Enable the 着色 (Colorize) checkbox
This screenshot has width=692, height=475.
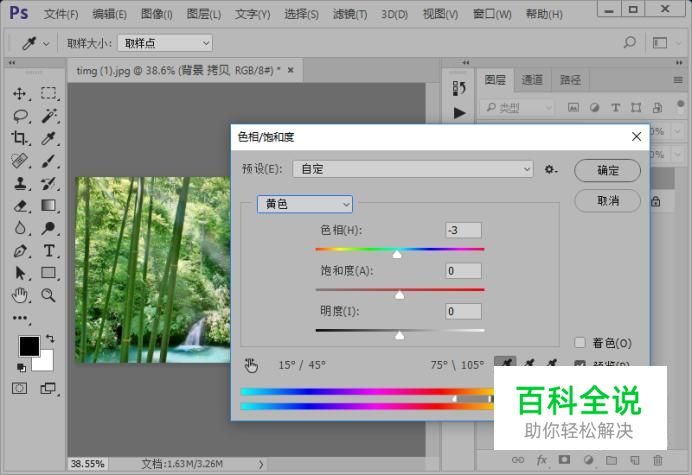coord(580,343)
